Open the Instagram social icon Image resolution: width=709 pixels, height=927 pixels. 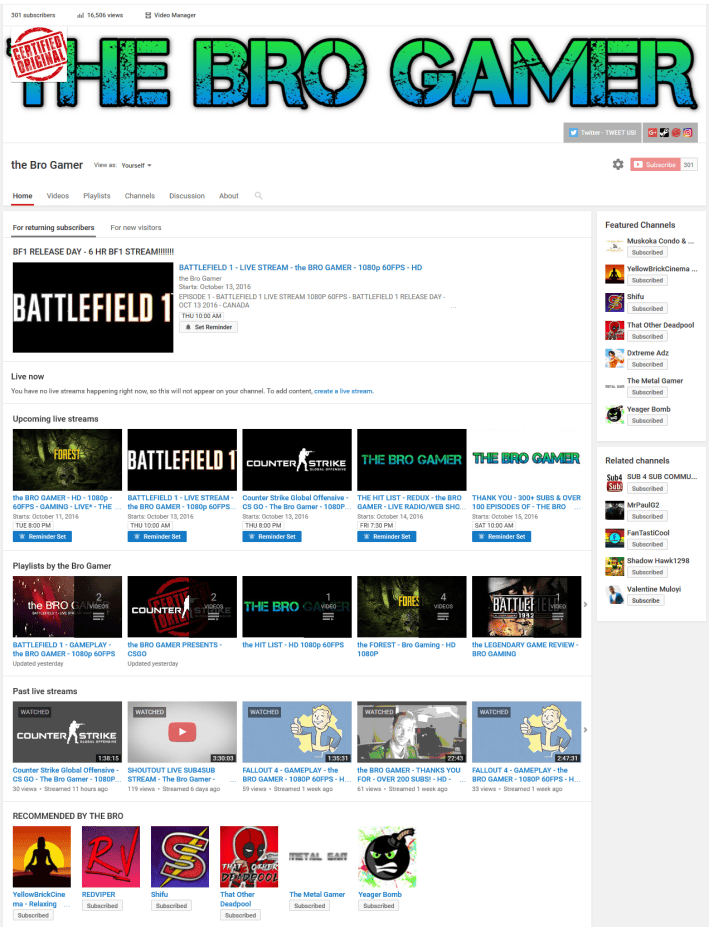[x=688, y=132]
